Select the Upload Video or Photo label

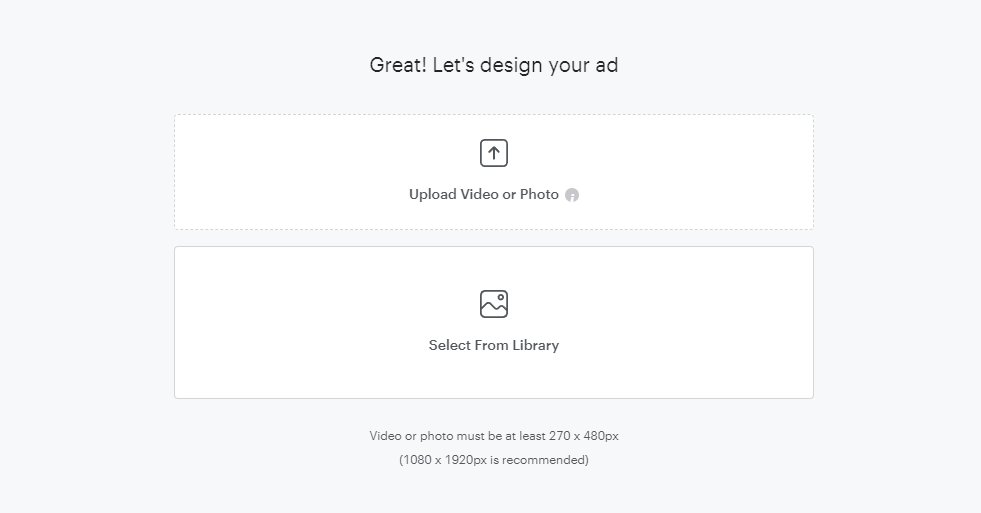(x=484, y=195)
